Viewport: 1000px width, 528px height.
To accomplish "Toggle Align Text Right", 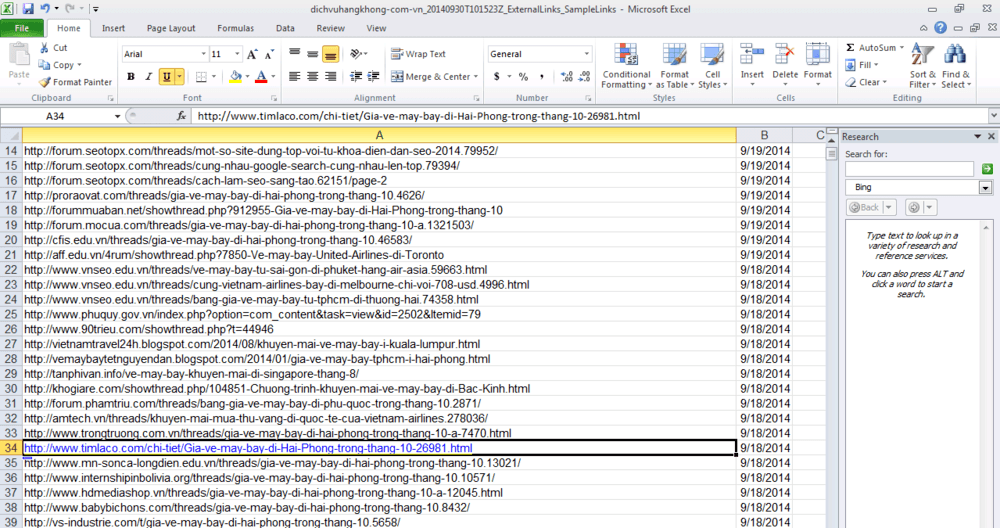I will tap(330, 77).
